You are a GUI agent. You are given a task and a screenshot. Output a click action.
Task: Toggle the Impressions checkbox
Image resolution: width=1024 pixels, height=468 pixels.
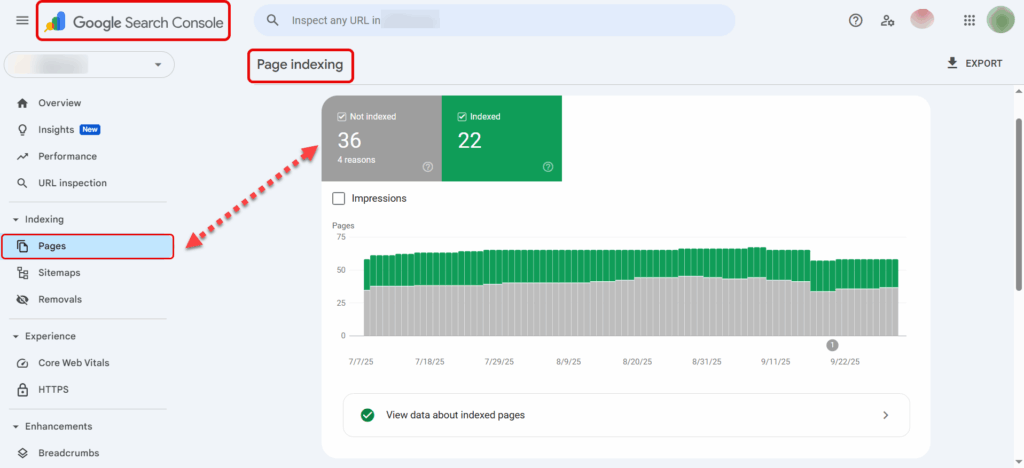pos(338,198)
